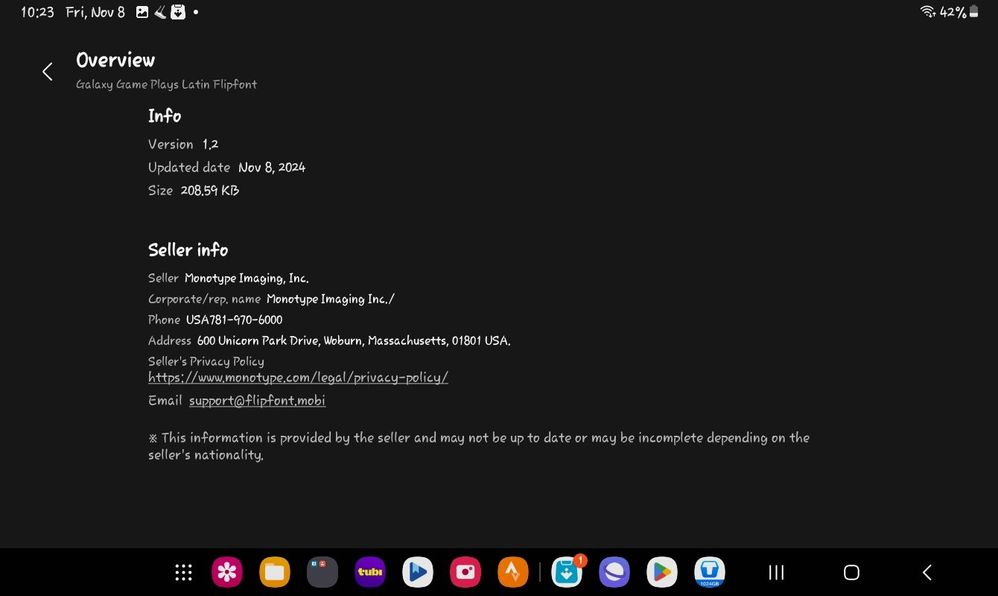Launch the red Camera app
Image resolution: width=998 pixels, height=596 pixels.
click(x=465, y=572)
